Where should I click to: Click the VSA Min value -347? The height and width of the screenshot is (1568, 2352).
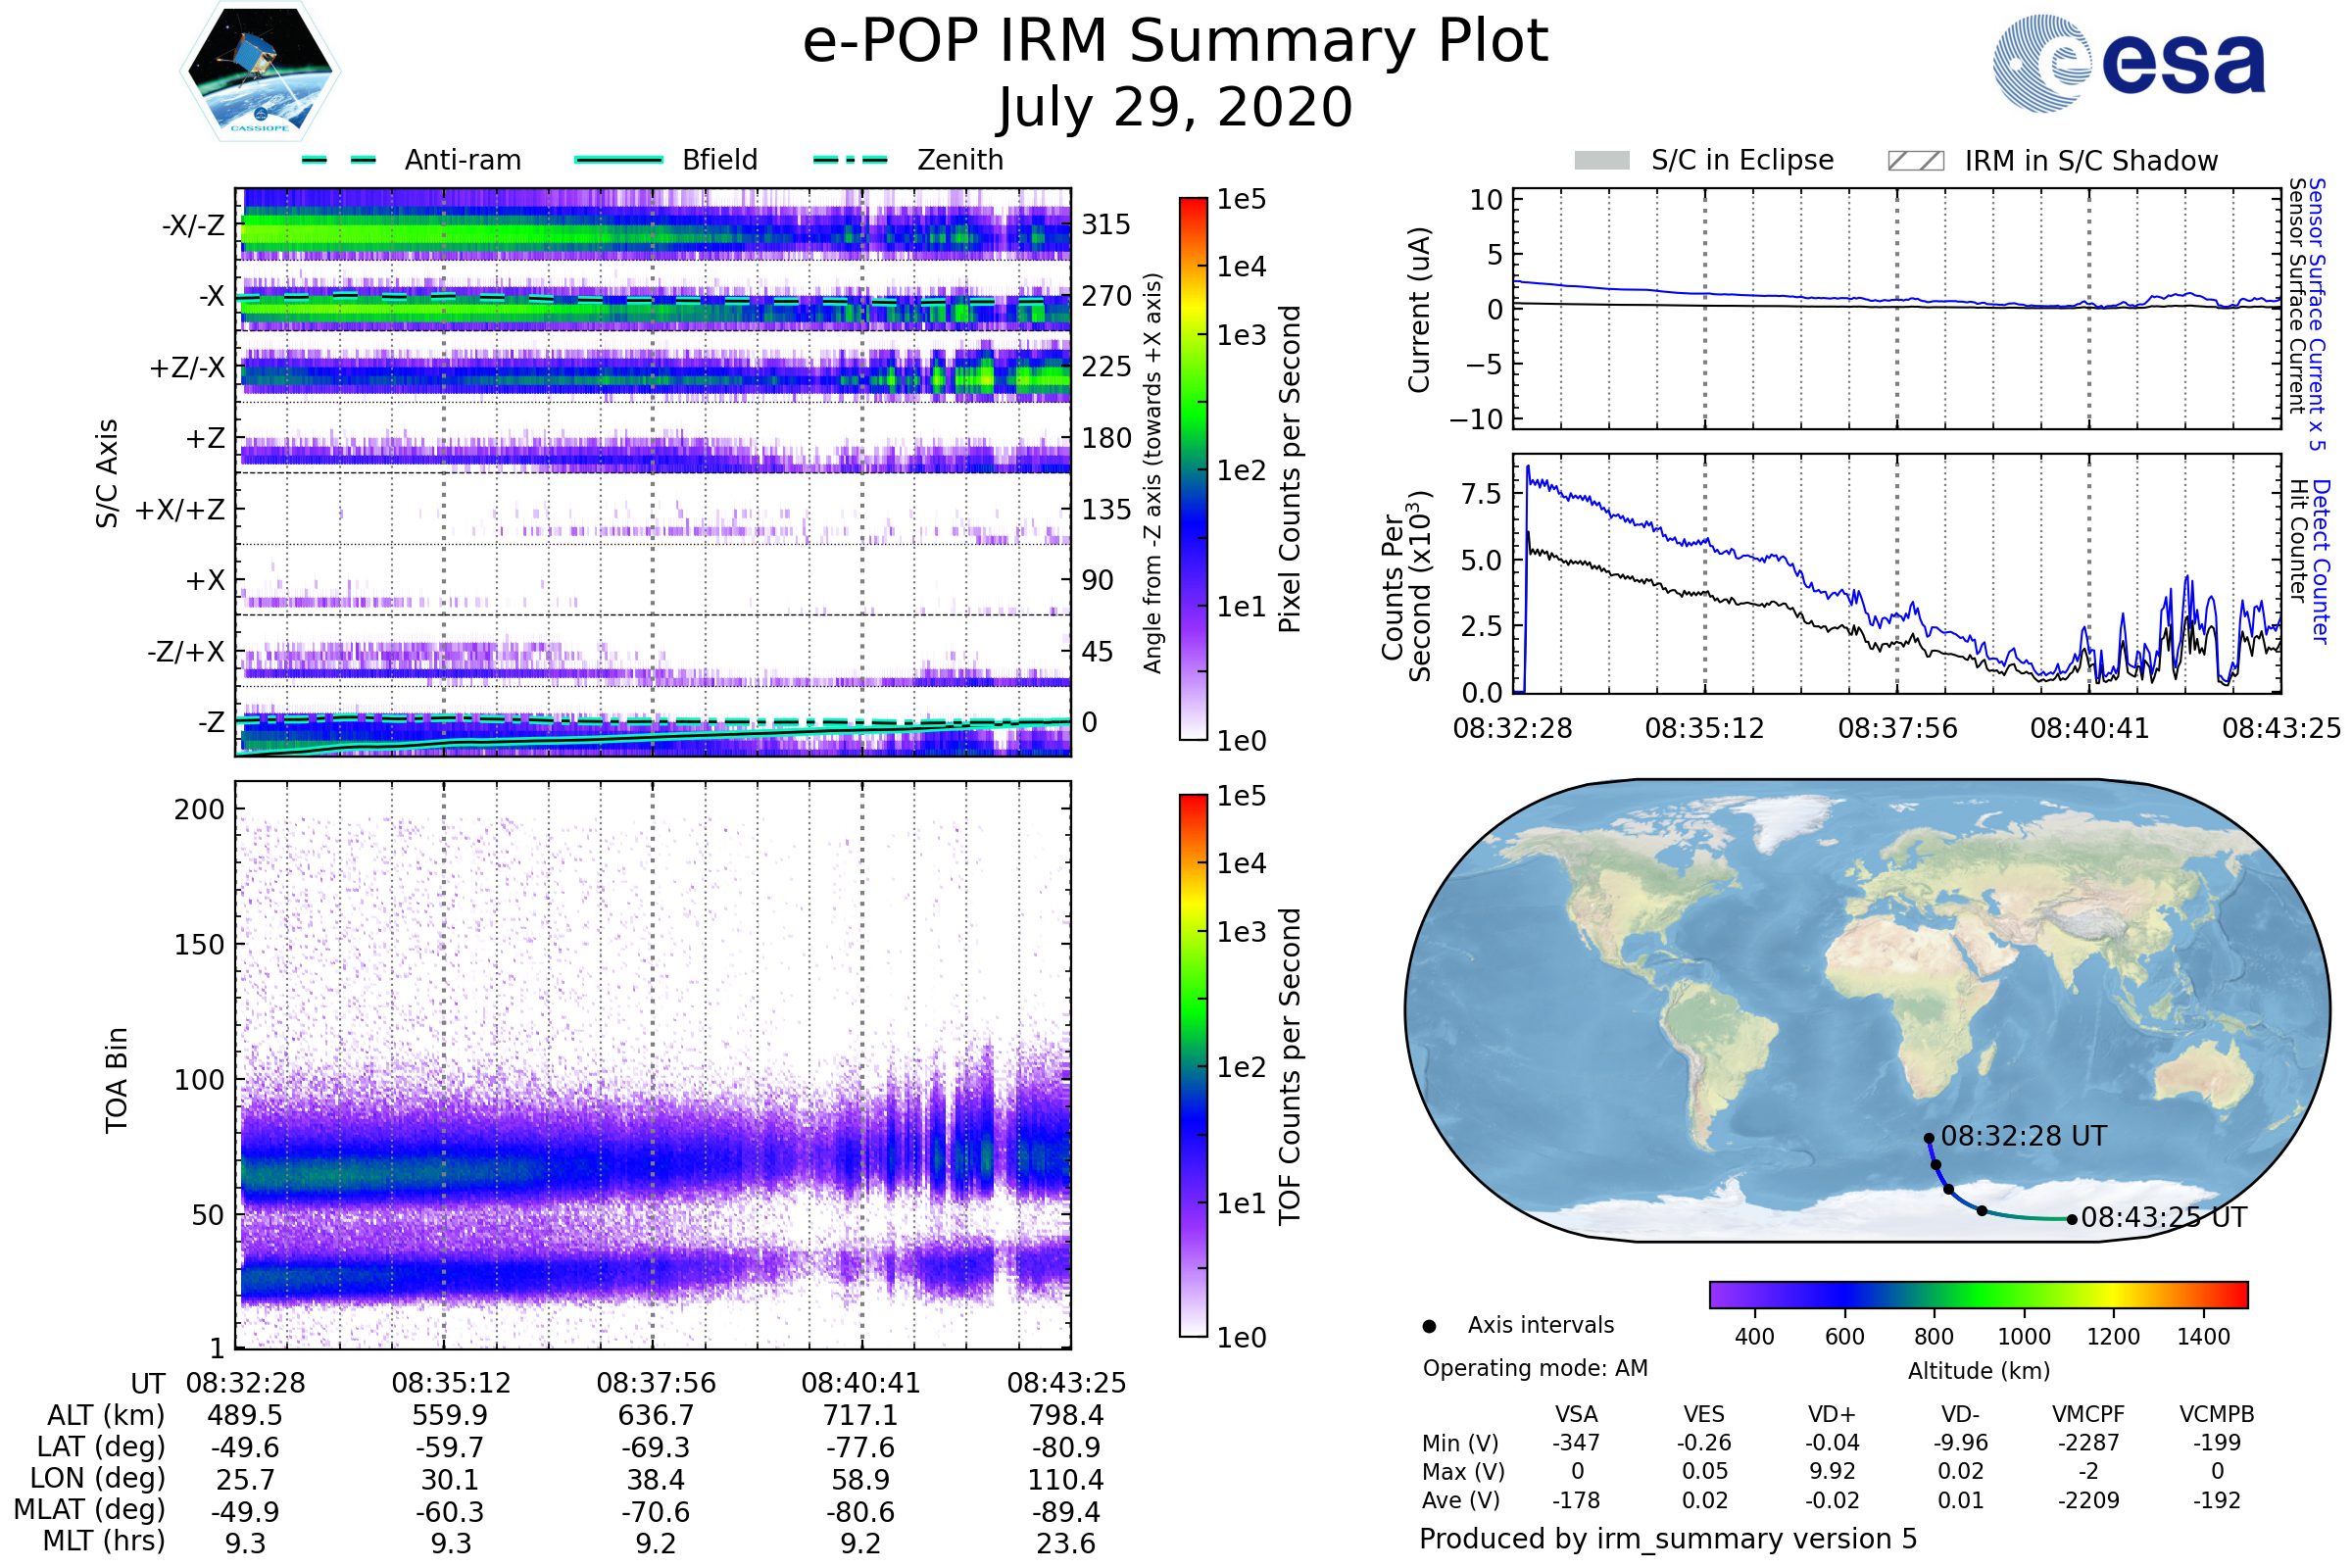pyautogui.click(x=1576, y=1443)
